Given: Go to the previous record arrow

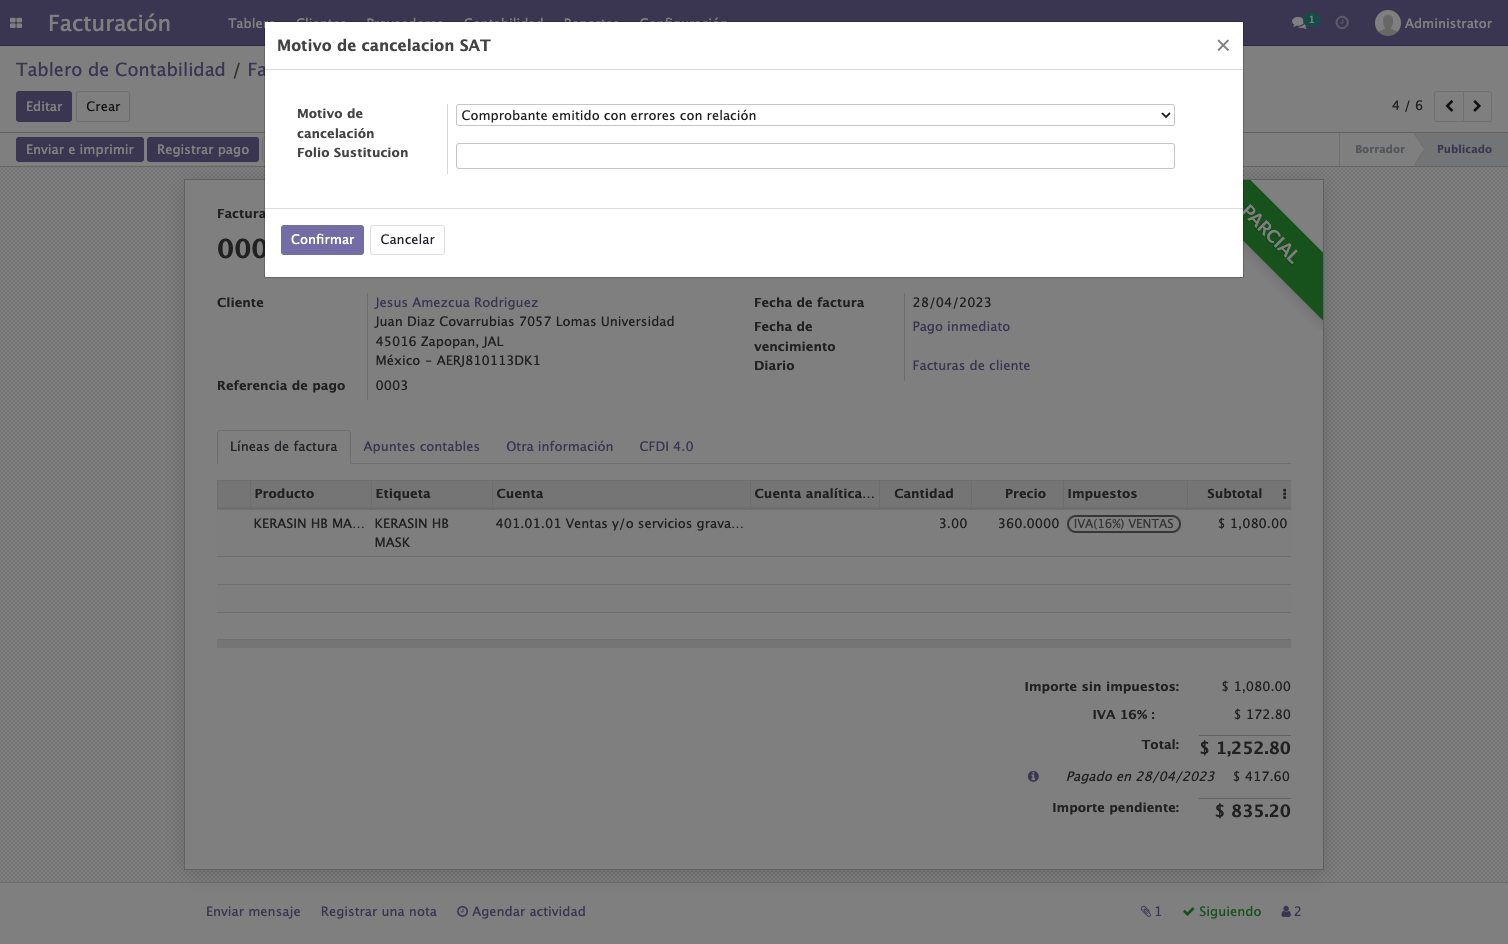Looking at the screenshot, I should tap(1449, 106).
